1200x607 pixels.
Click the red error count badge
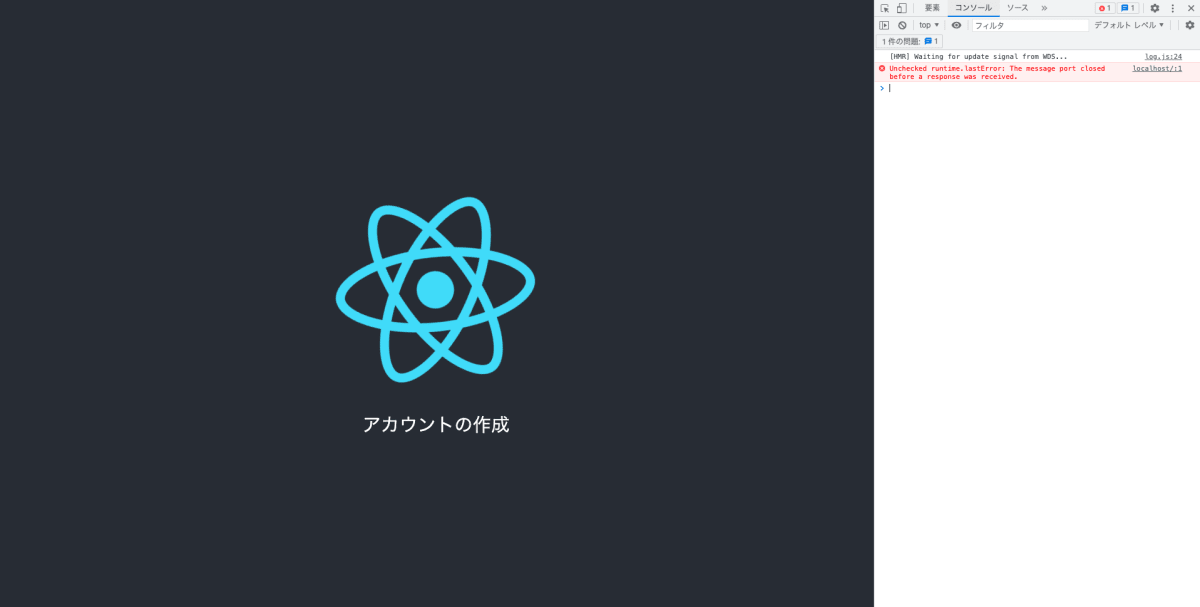point(1105,8)
